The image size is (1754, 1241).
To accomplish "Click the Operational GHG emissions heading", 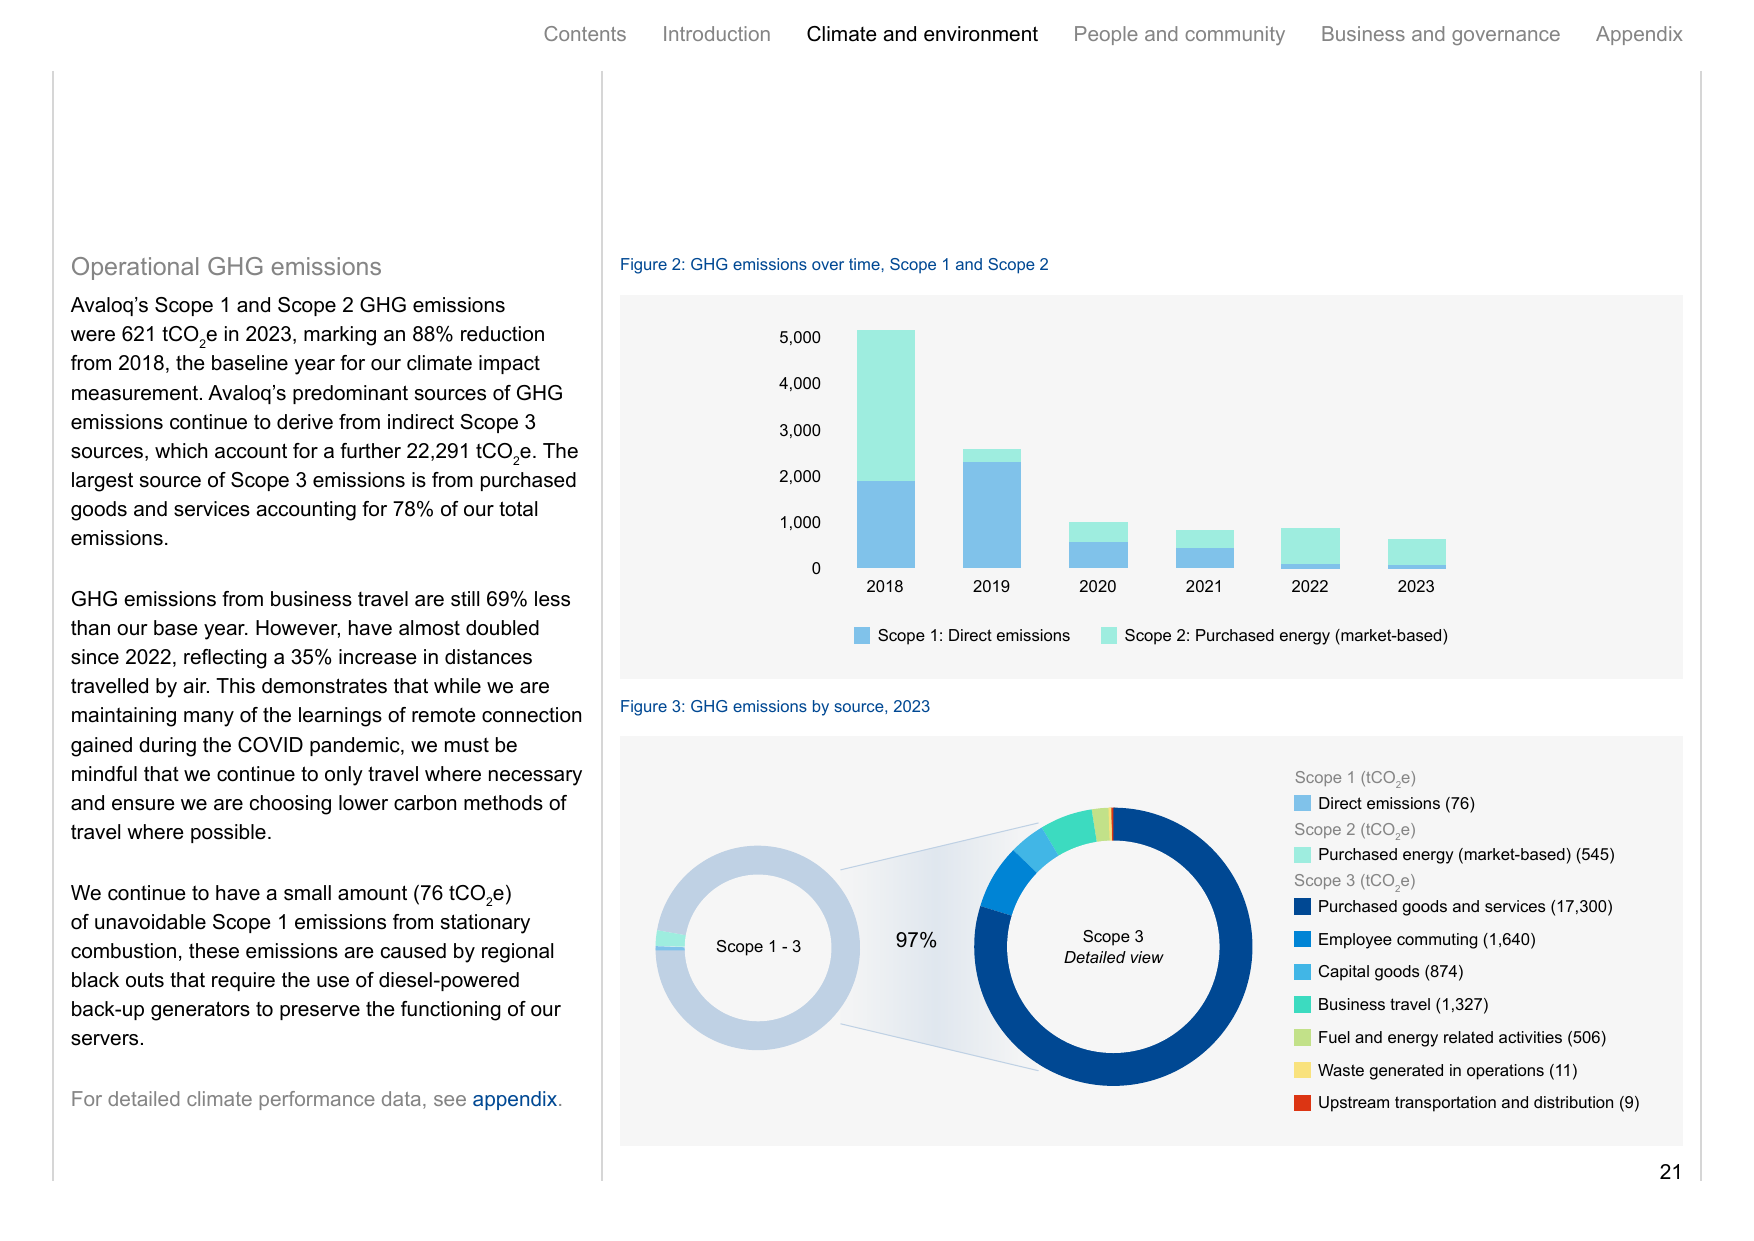I will pyautogui.click(x=226, y=267).
